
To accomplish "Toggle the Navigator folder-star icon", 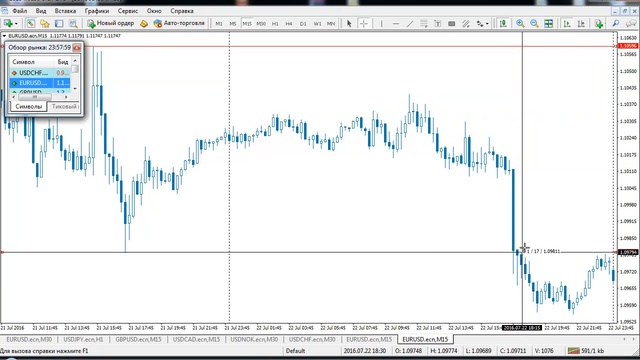I will coord(45,24).
